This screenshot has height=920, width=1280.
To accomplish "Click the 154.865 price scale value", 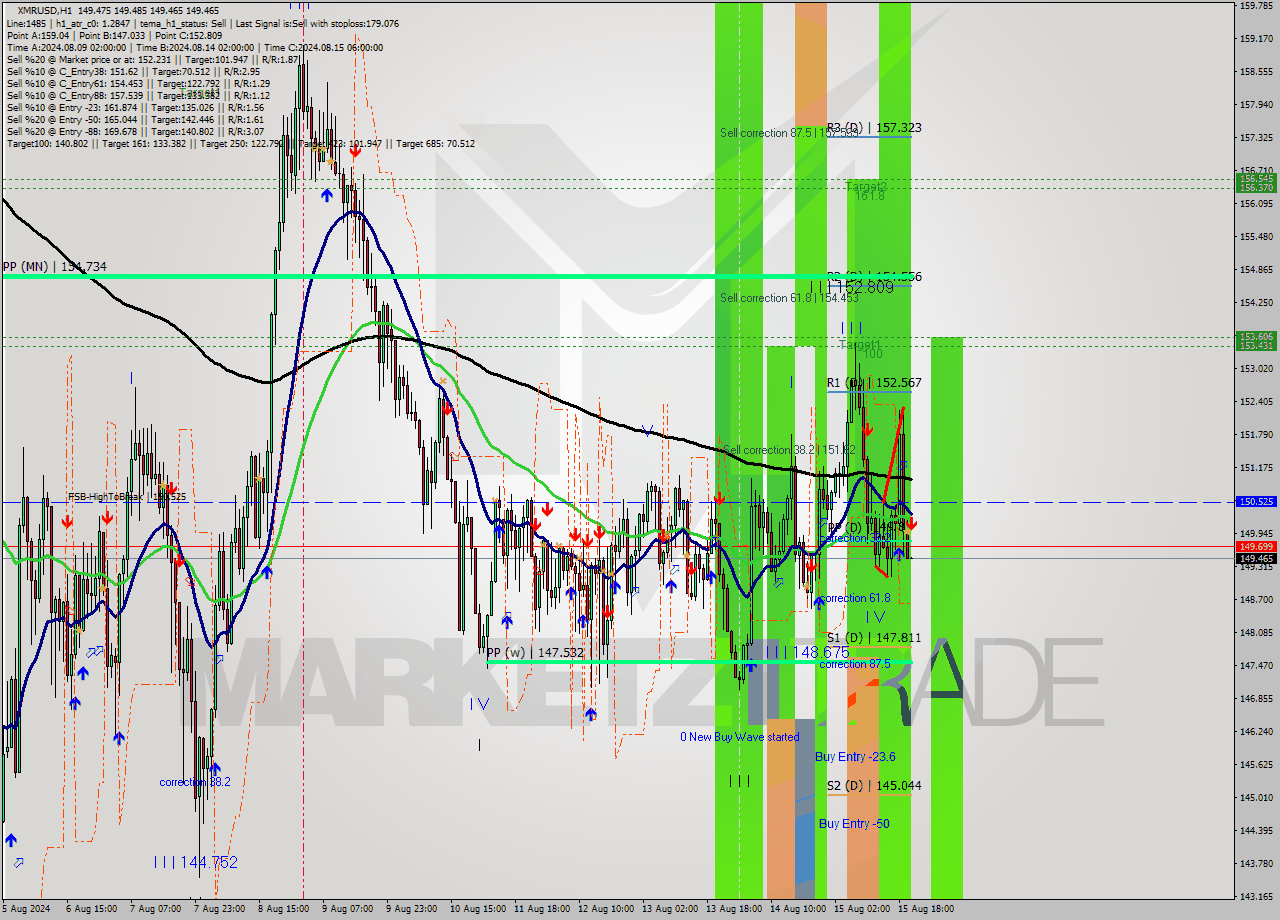I will [x=1256, y=270].
